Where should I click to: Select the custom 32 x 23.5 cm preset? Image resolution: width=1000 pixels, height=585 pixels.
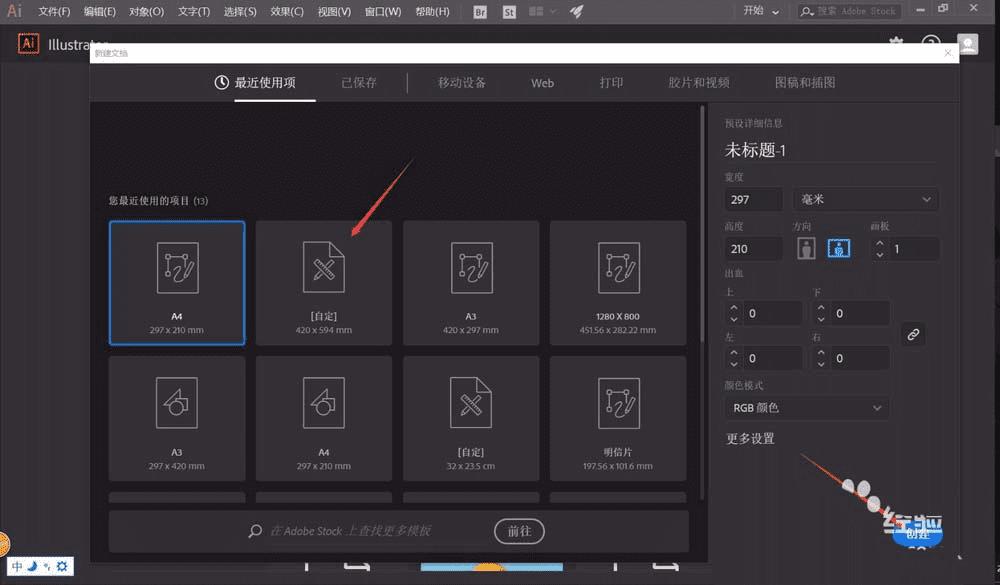point(471,418)
